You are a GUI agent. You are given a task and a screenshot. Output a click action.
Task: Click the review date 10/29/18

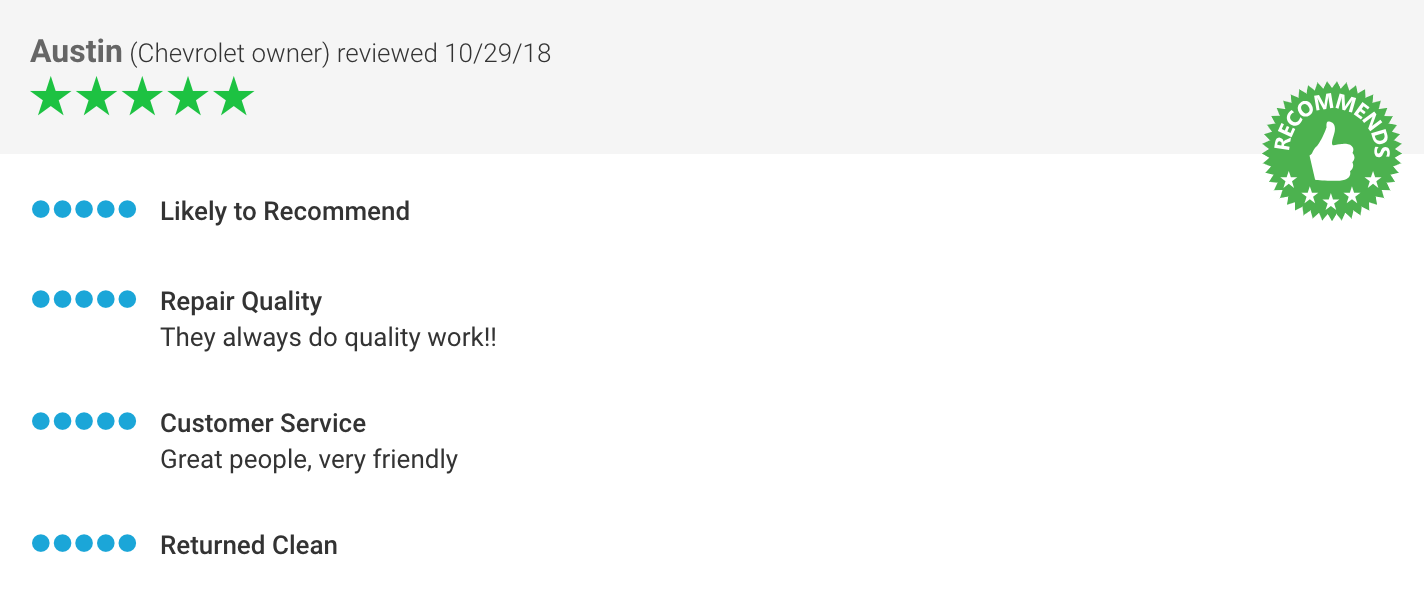[497, 53]
